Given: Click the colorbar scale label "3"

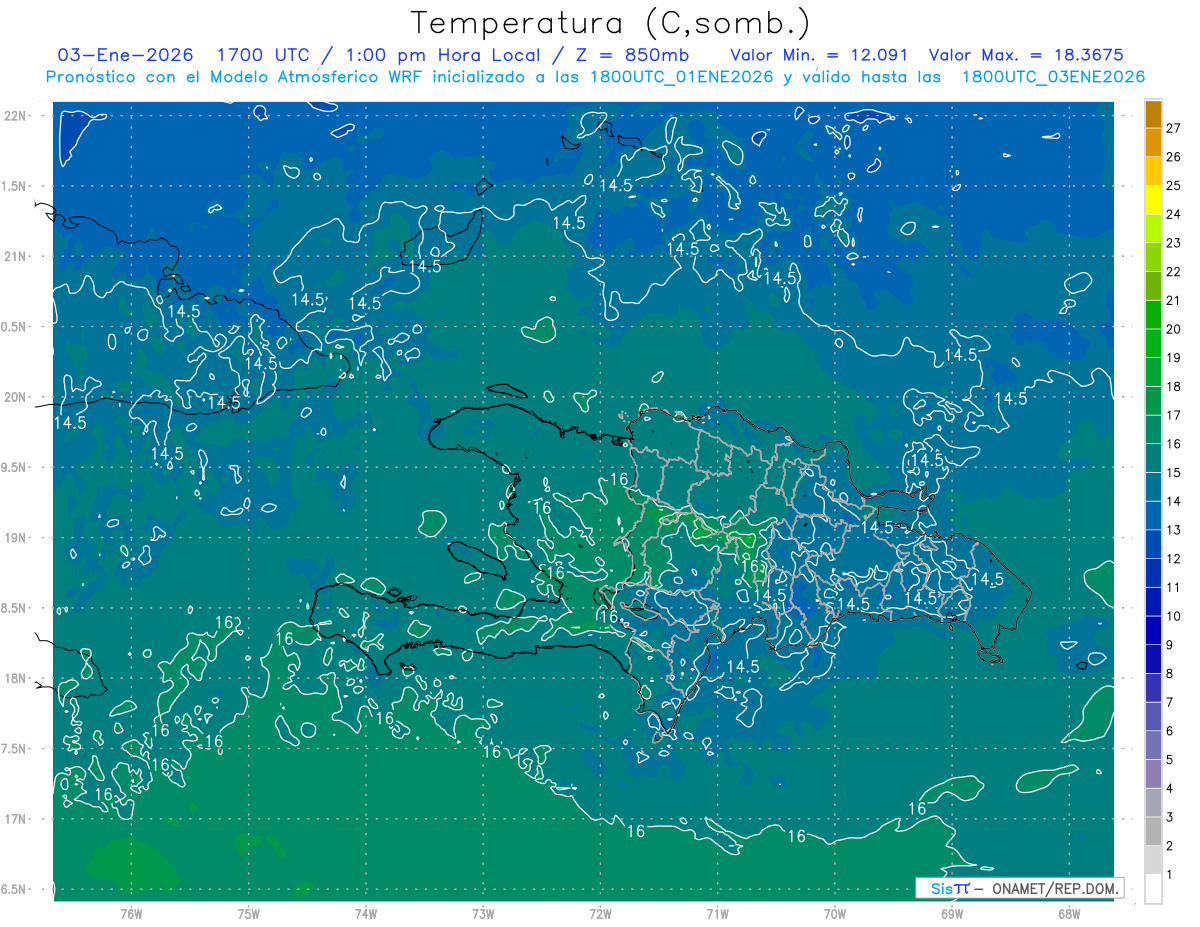Looking at the screenshot, I should click(x=1170, y=817).
